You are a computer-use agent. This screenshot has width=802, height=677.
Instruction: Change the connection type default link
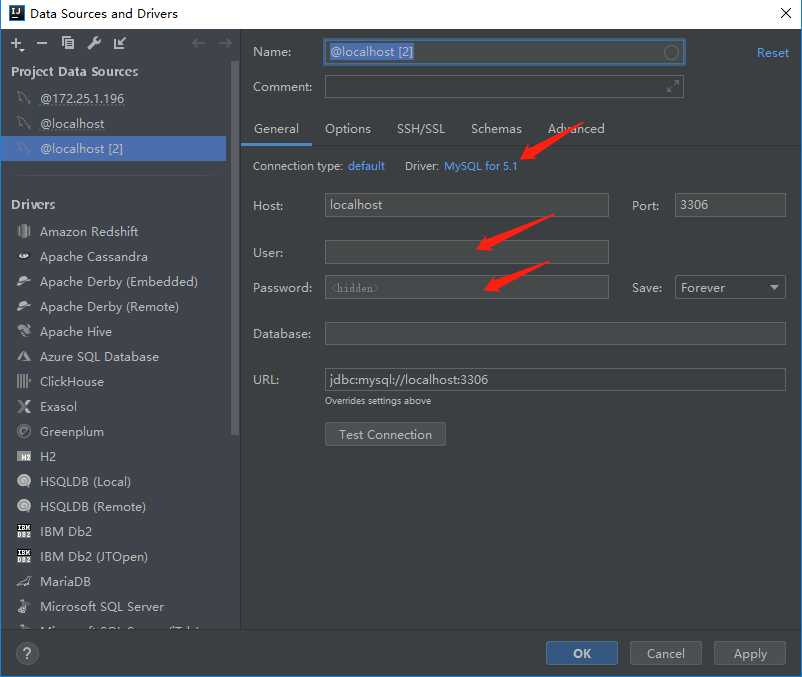(366, 166)
